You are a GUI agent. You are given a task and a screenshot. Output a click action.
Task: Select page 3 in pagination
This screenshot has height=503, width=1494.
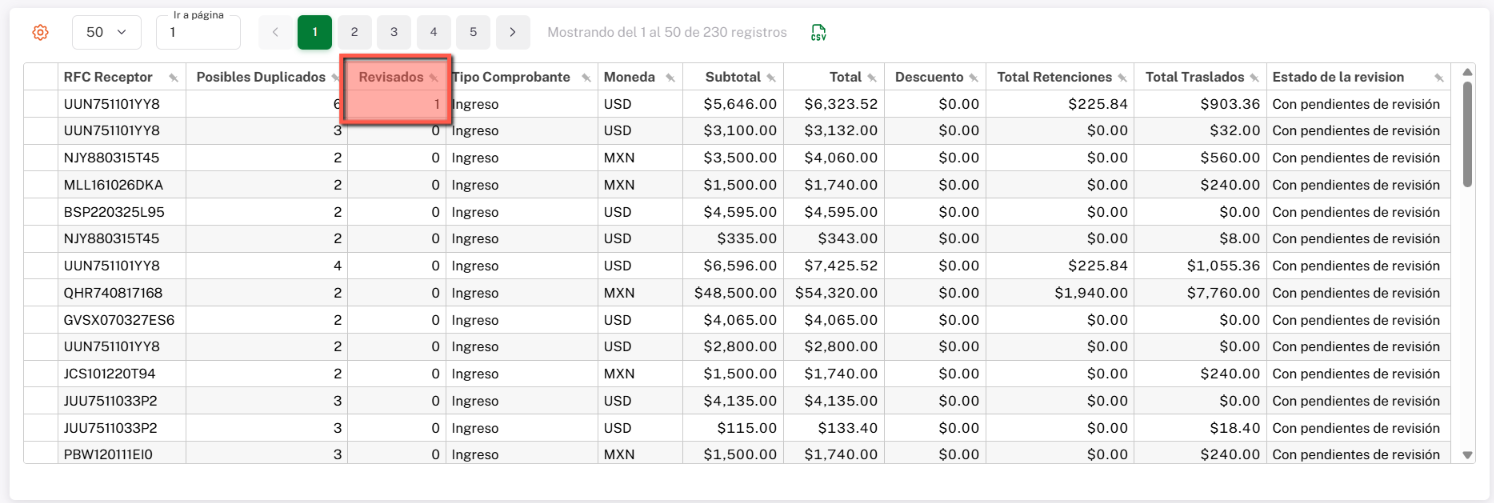(394, 32)
